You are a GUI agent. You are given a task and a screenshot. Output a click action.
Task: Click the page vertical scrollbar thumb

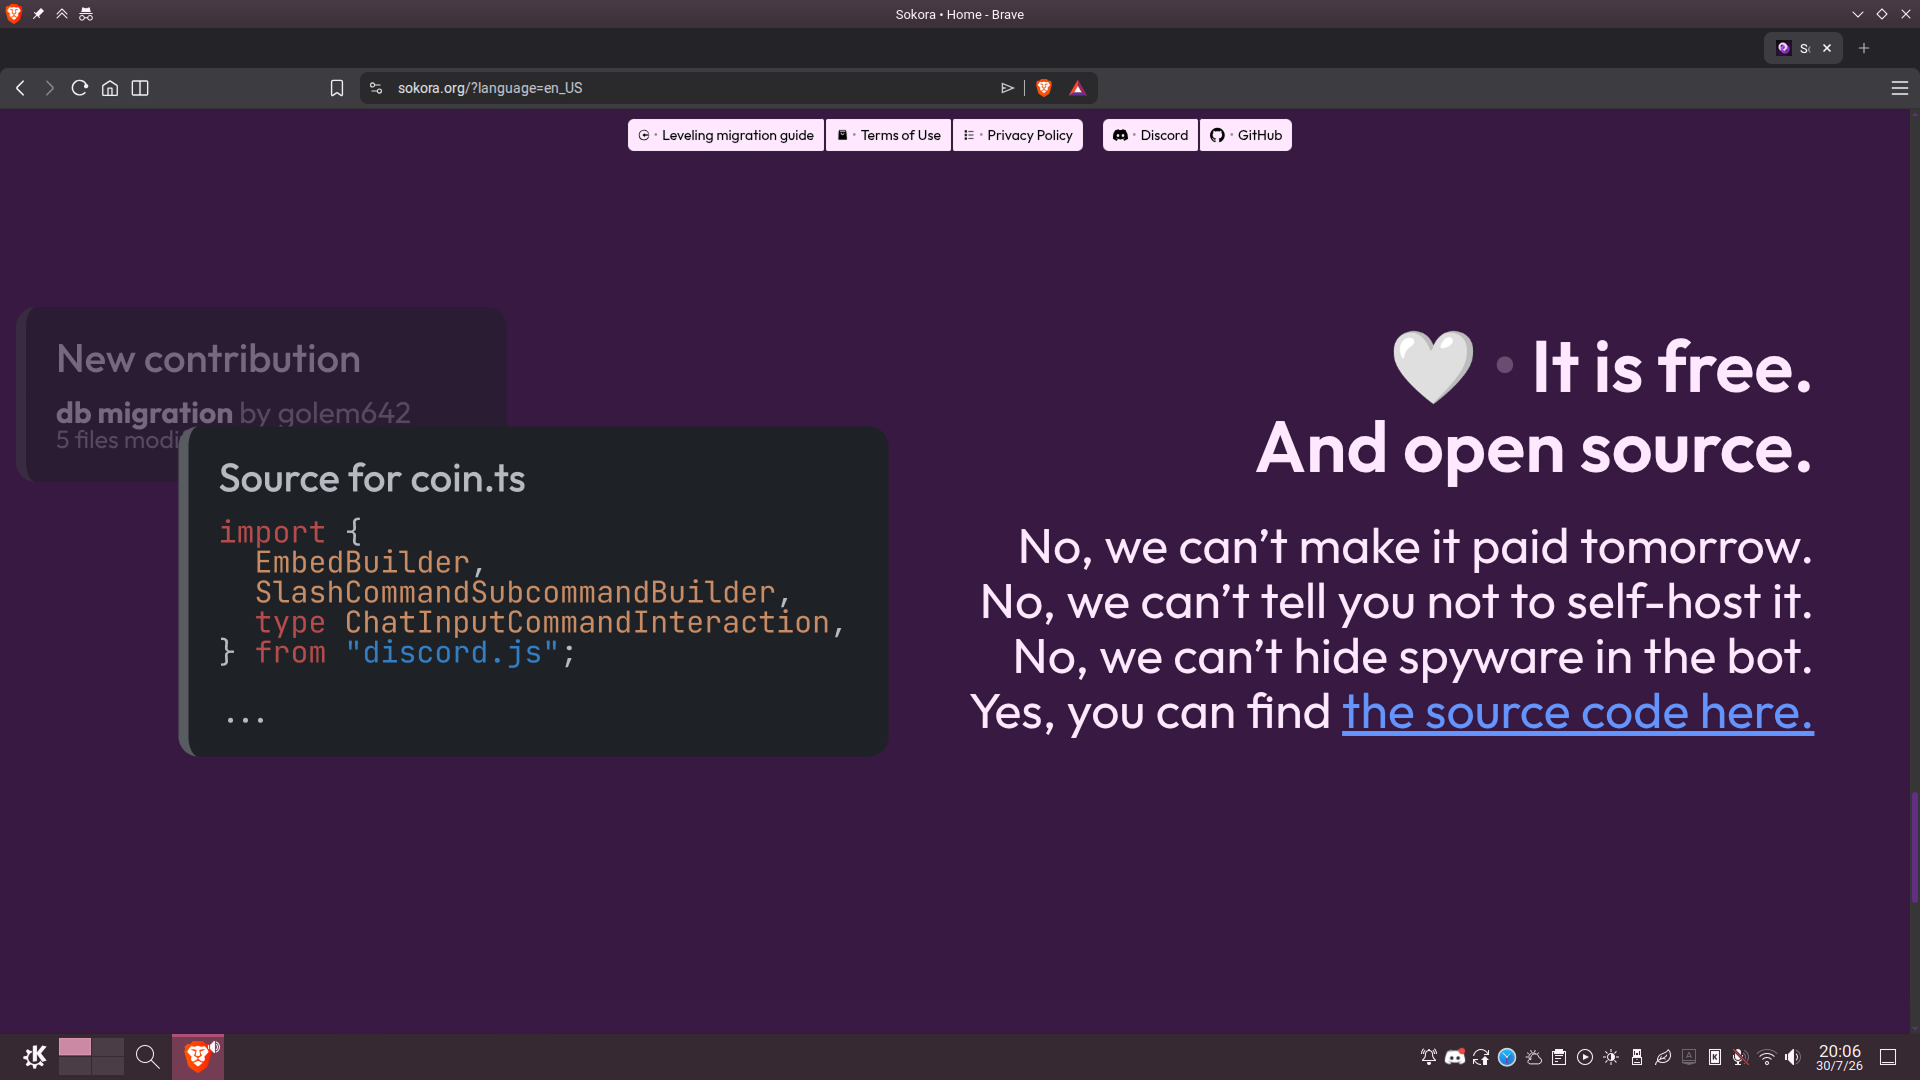point(1914,848)
